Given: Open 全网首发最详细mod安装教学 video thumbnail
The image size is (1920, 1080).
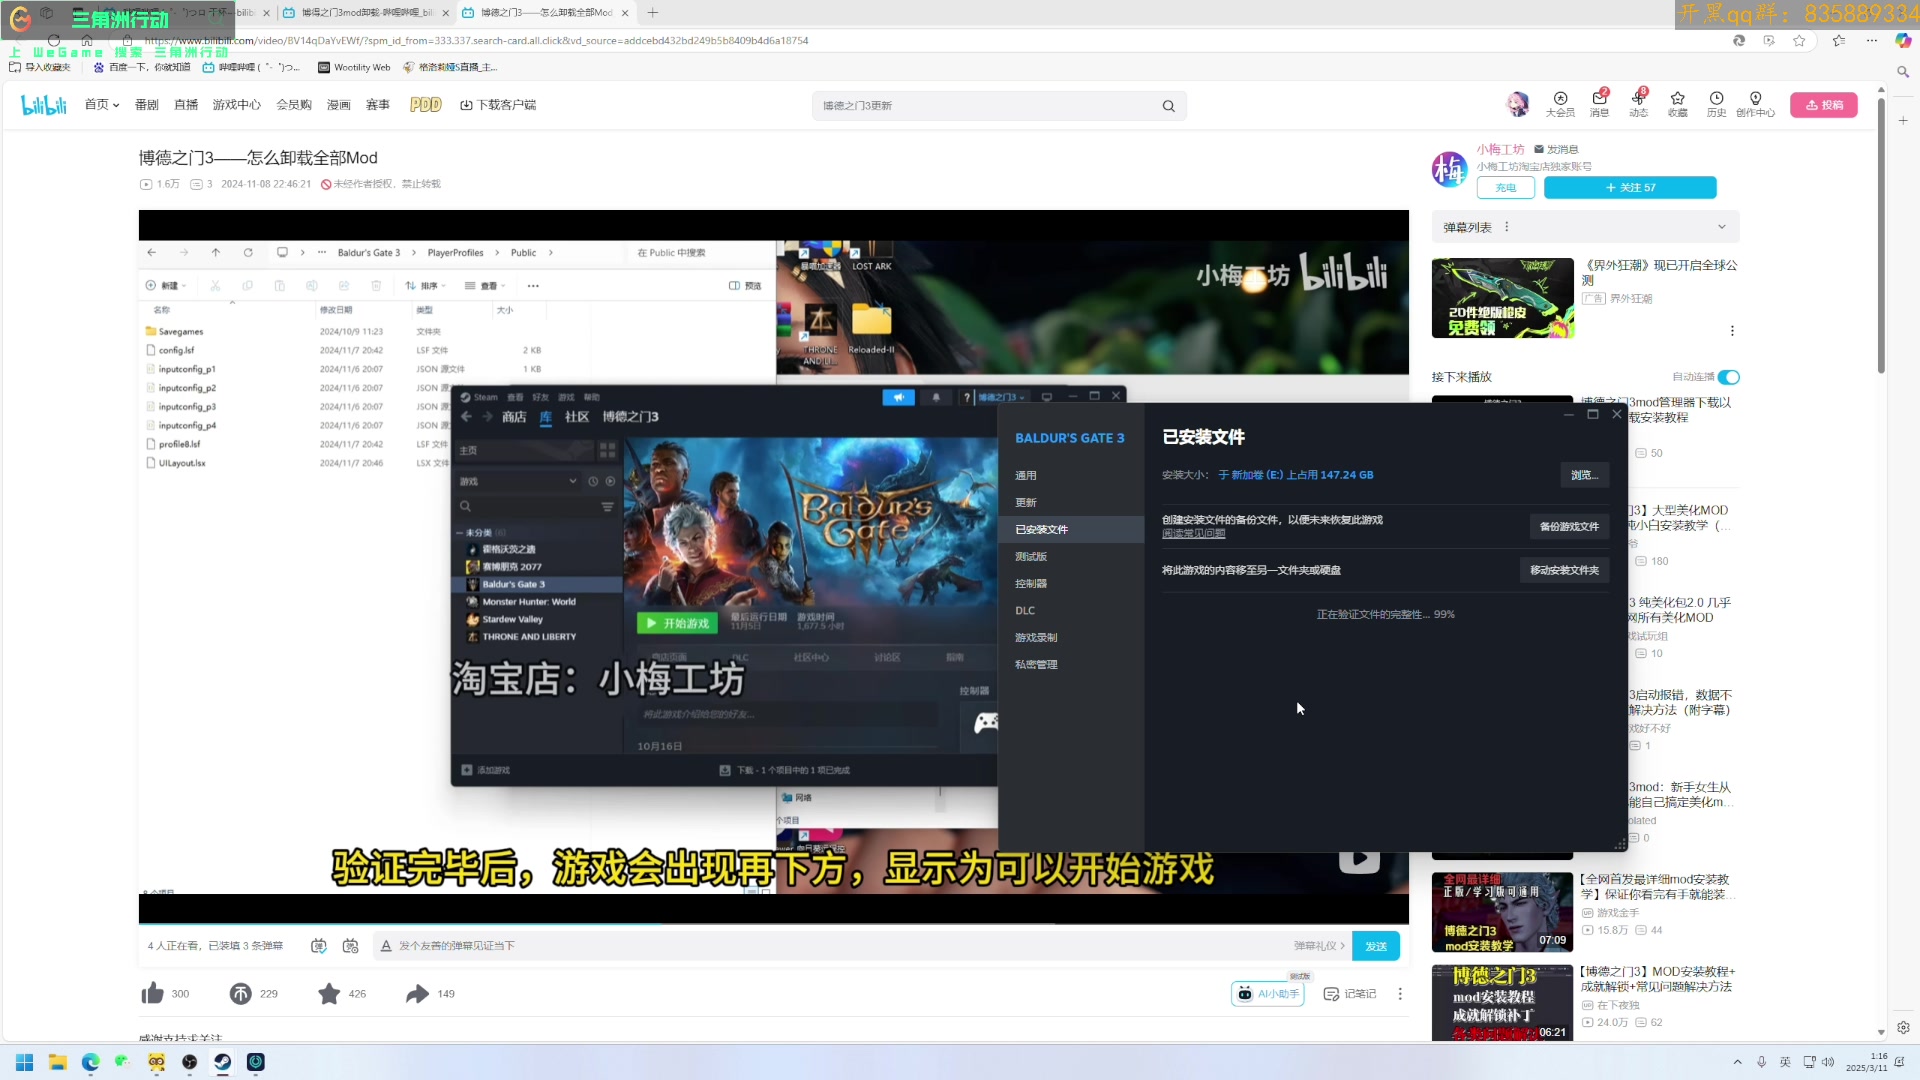Looking at the screenshot, I should pyautogui.click(x=1502, y=912).
